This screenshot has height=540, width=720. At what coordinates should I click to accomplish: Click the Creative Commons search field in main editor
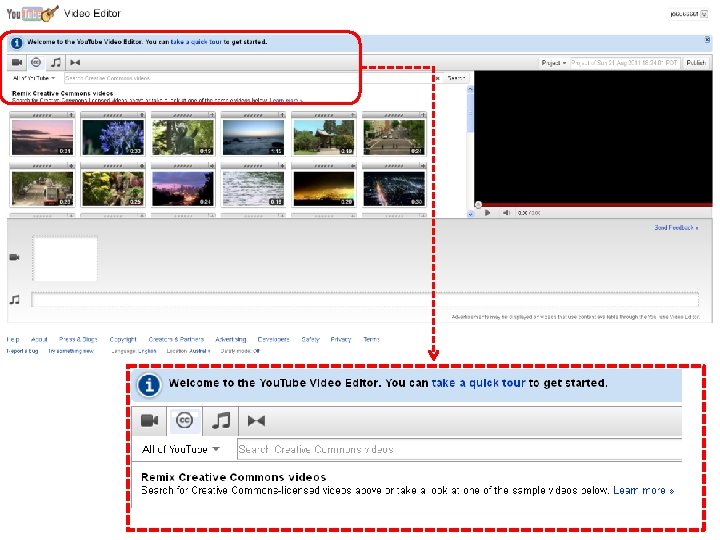(x=248, y=79)
